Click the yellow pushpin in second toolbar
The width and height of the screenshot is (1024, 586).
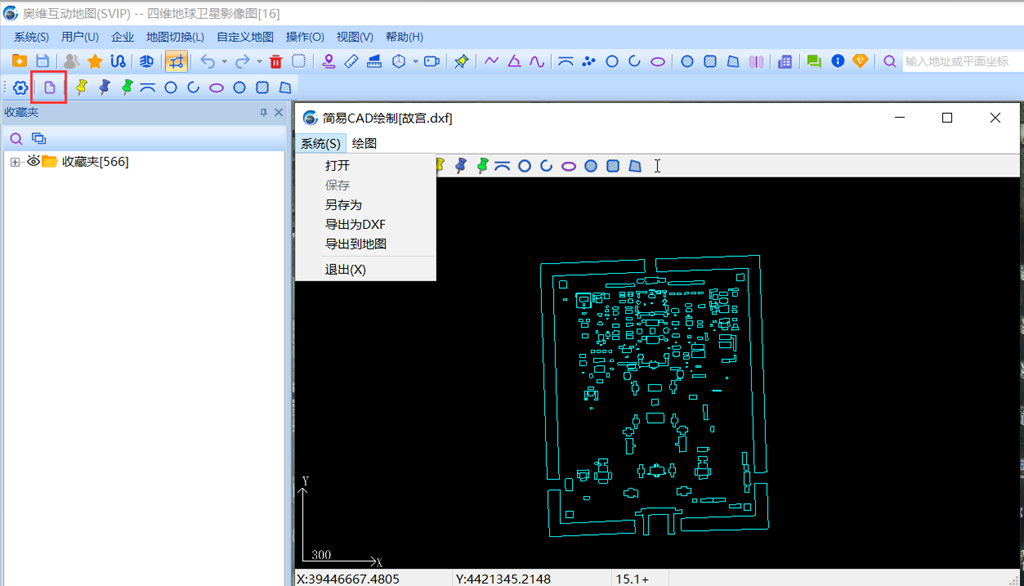(82, 87)
